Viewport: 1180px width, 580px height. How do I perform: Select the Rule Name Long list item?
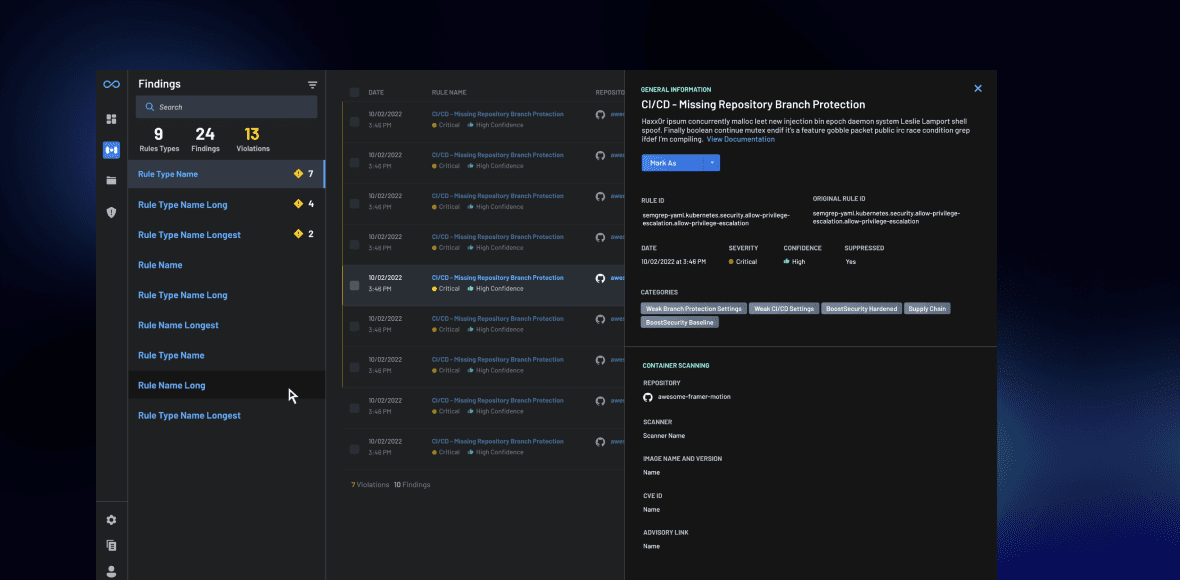click(x=172, y=385)
